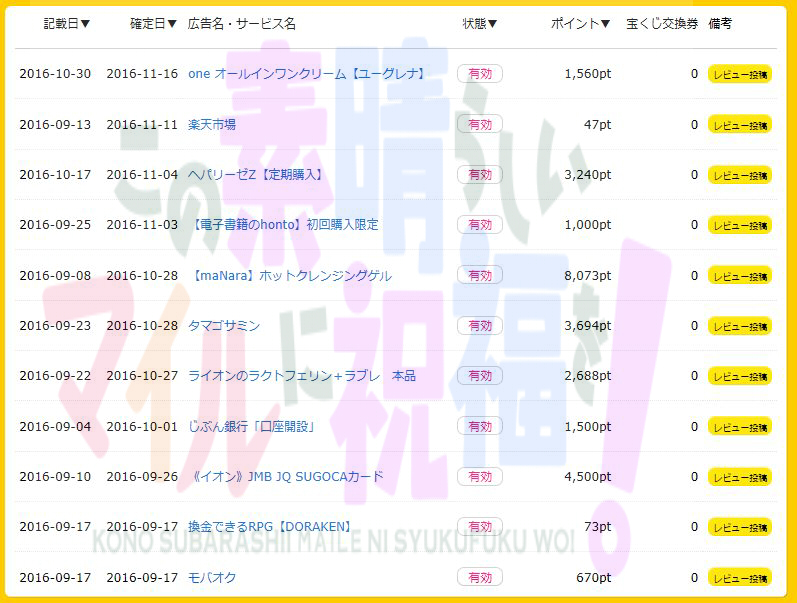Image resolution: width=797 pixels, height=603 pixels.
Task: Click レビュー投稿 button for タマゴサミン row
Action: [x=740, y=326]
